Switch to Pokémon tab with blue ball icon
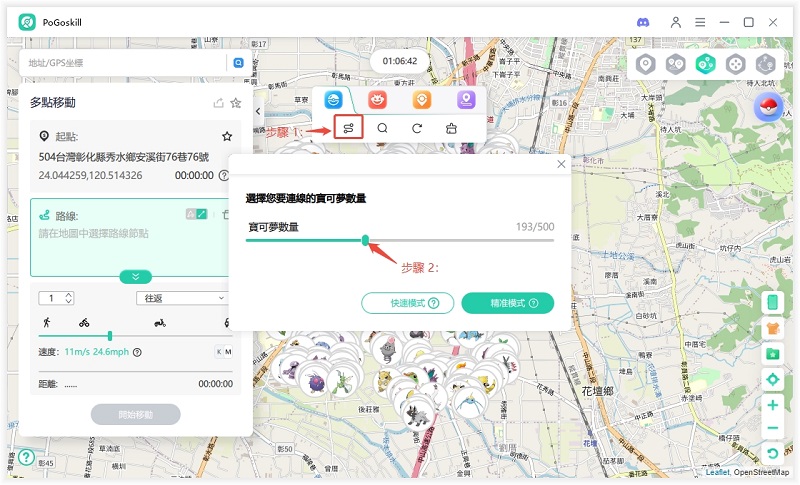This screenshot has width=800, height=485. click(333, 99)
